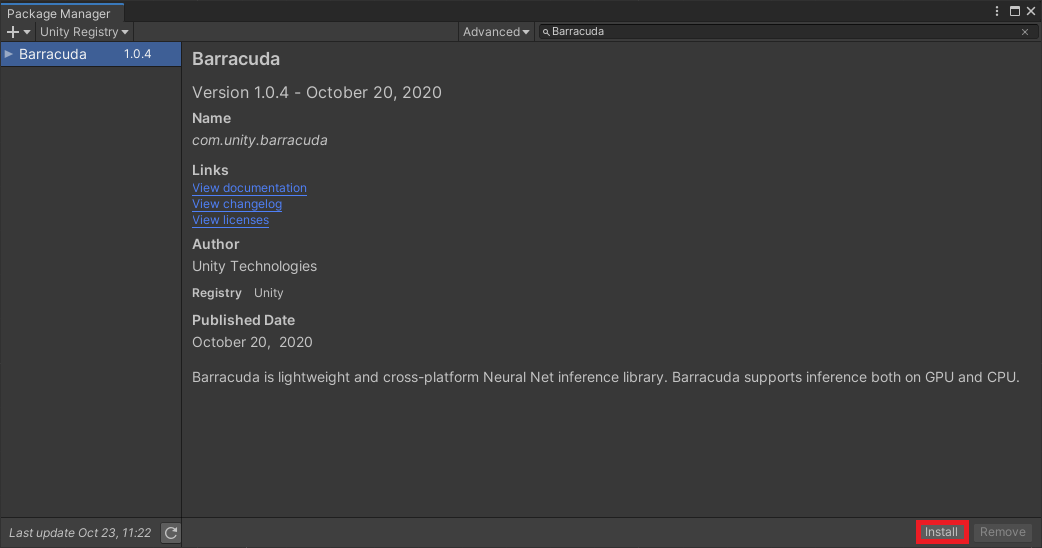Open the View documentation link
1042x548 pixels.
249,188
